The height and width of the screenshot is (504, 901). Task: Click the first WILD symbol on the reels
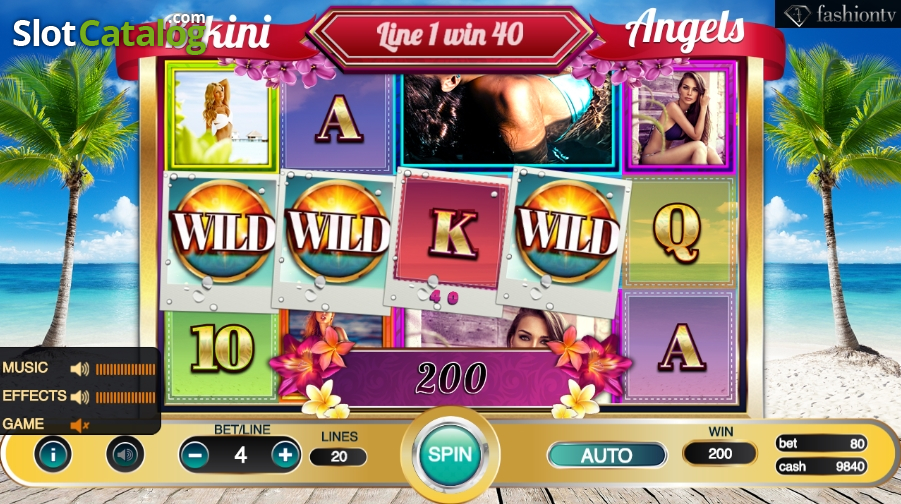pyautogui.click(x=222, y=234)
